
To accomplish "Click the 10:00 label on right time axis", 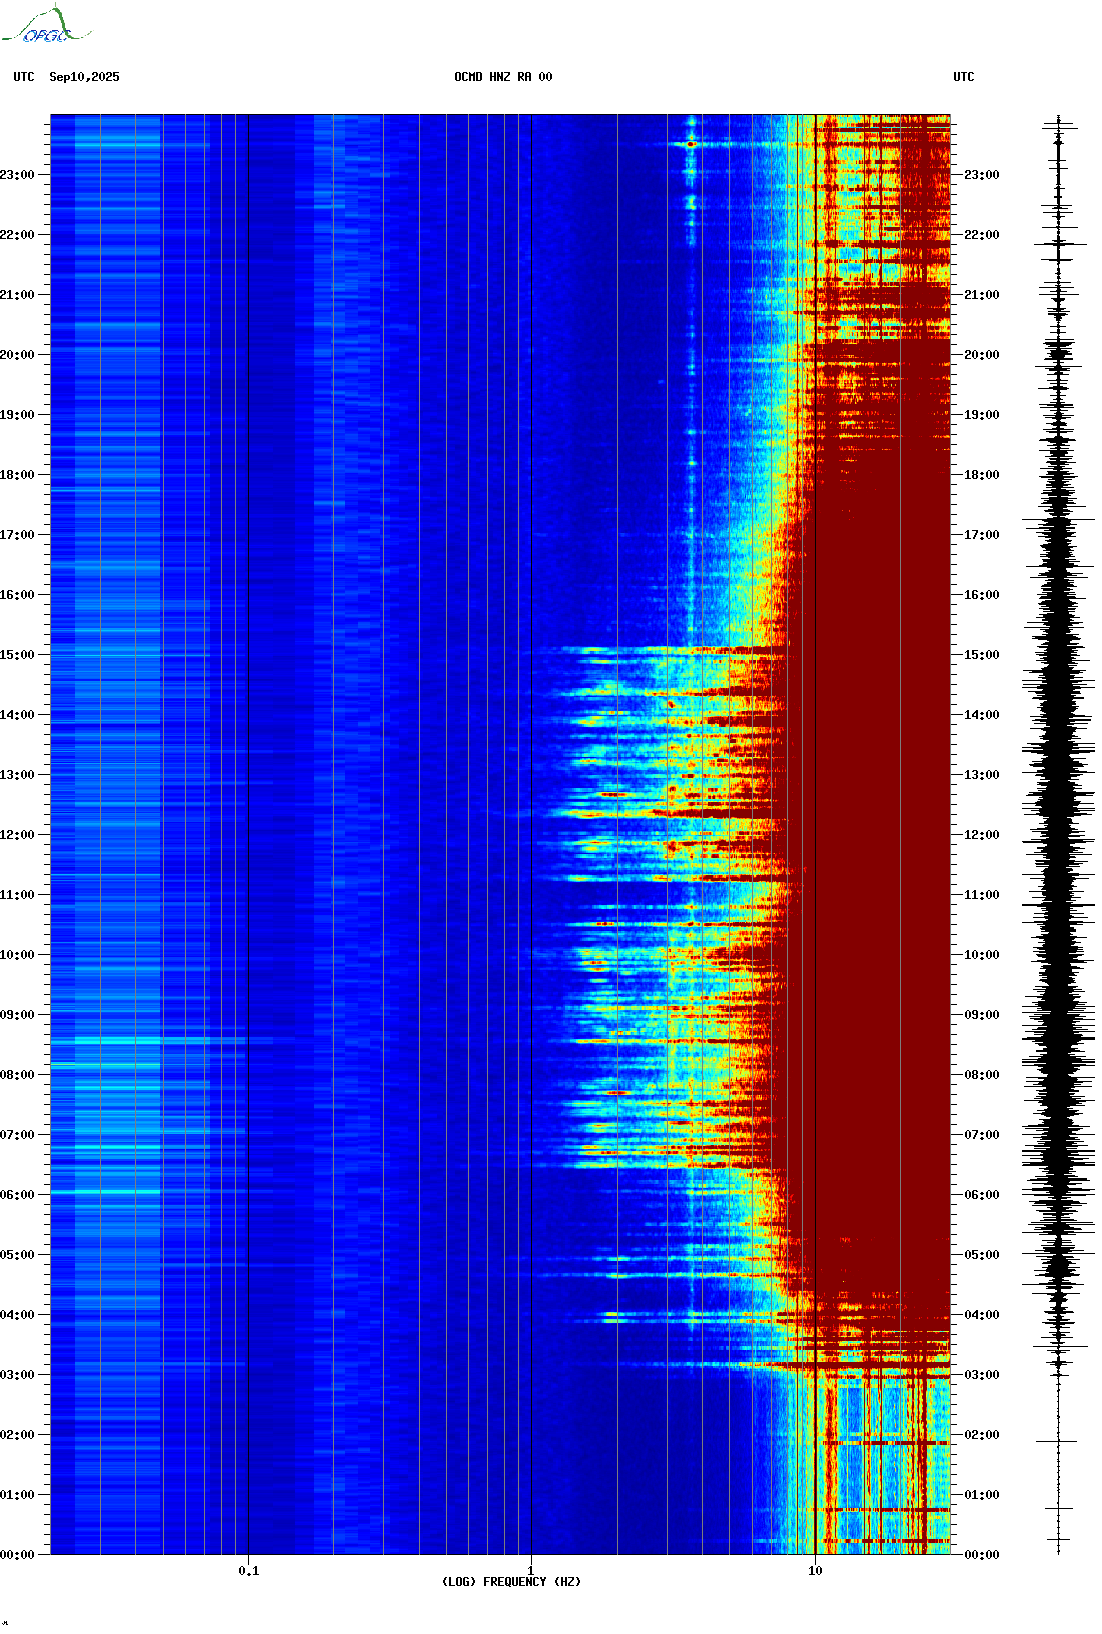I will coord(982,955).
